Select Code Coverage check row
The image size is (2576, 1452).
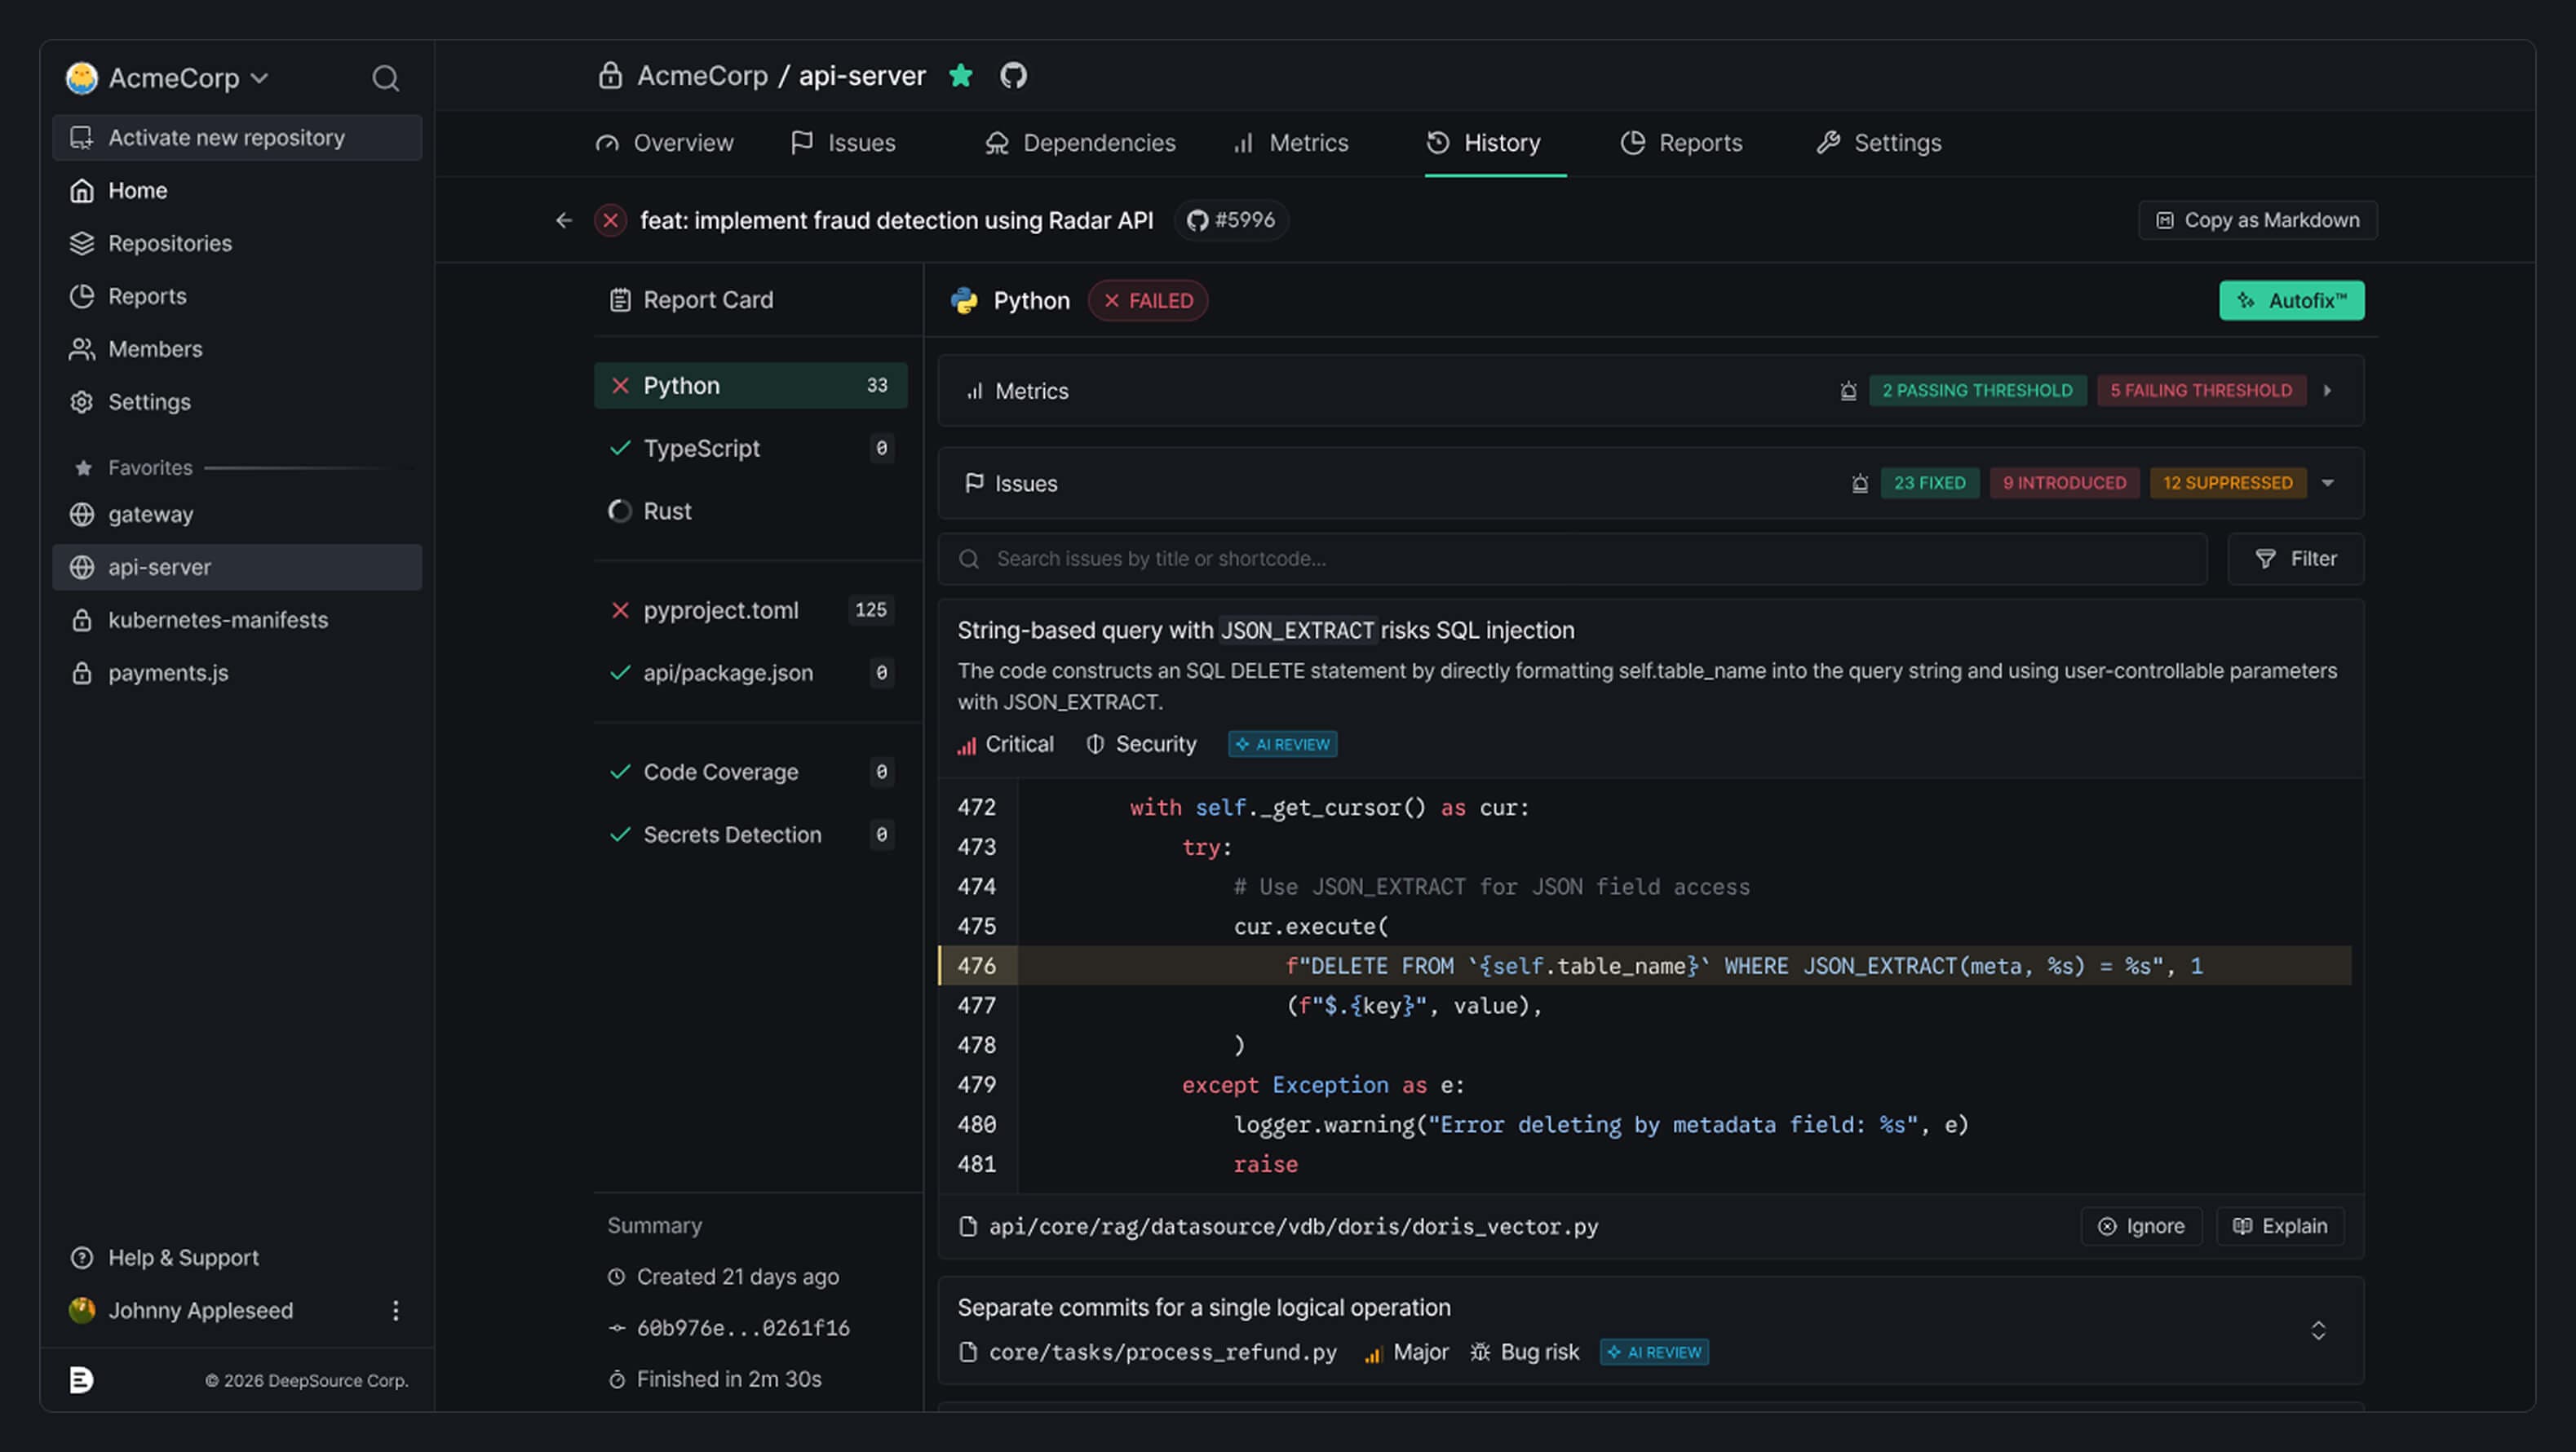[x=750, y=772]
